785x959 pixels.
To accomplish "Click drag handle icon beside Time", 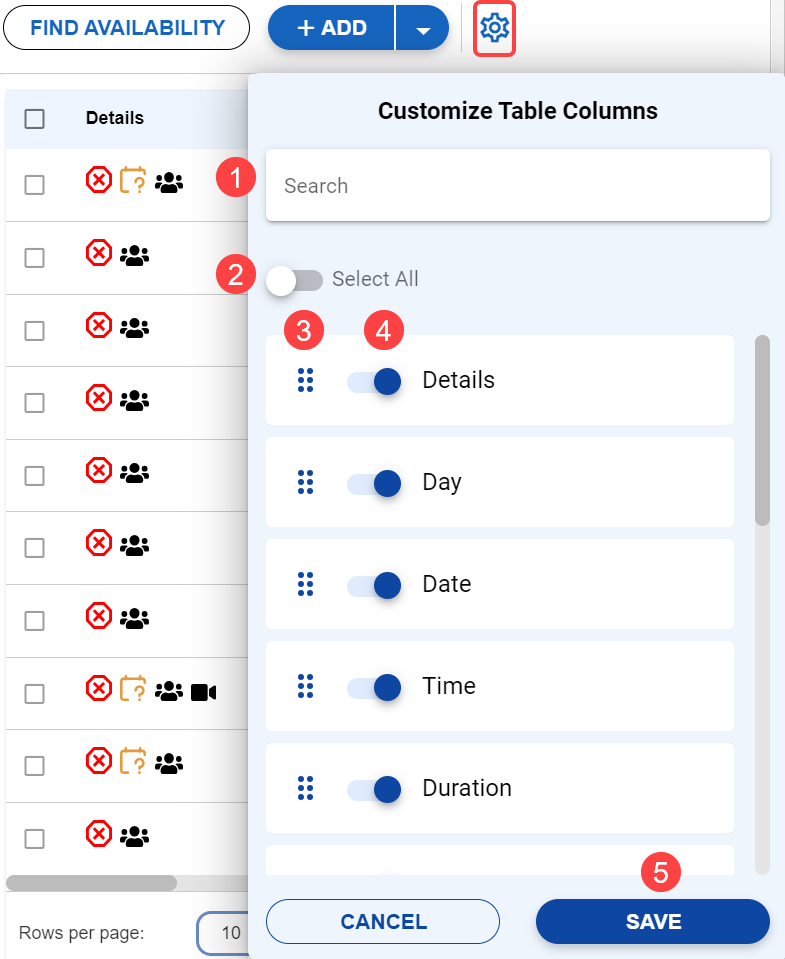I will (306, 687).
